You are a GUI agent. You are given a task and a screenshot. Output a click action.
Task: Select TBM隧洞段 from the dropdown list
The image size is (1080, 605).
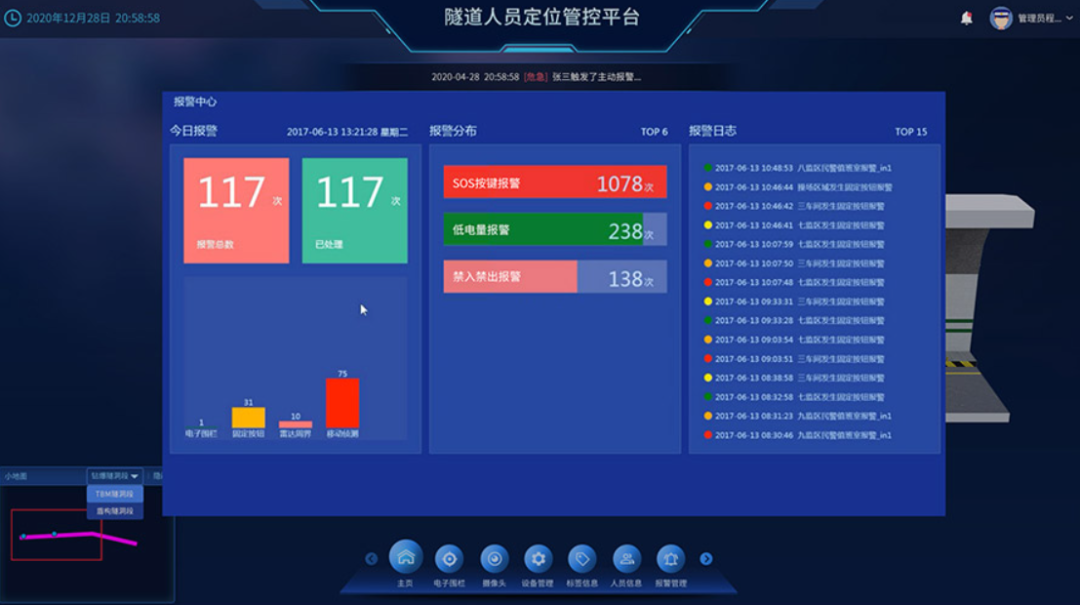point(114,494)
